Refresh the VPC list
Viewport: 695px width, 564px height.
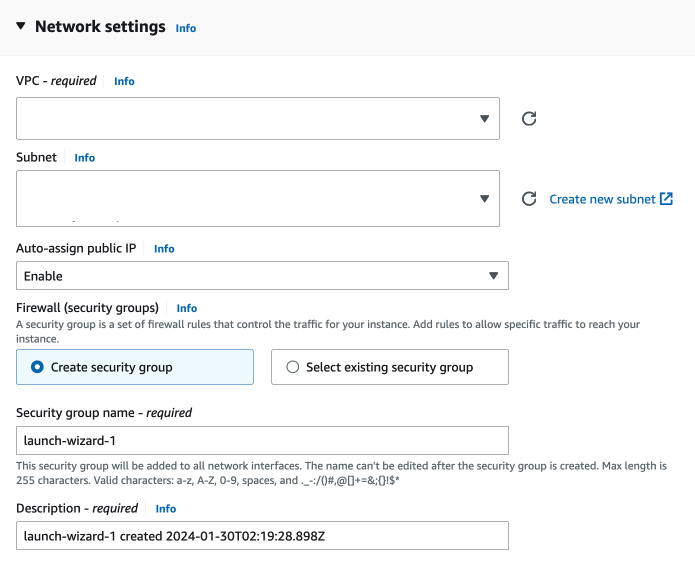[x=530, y=119]
